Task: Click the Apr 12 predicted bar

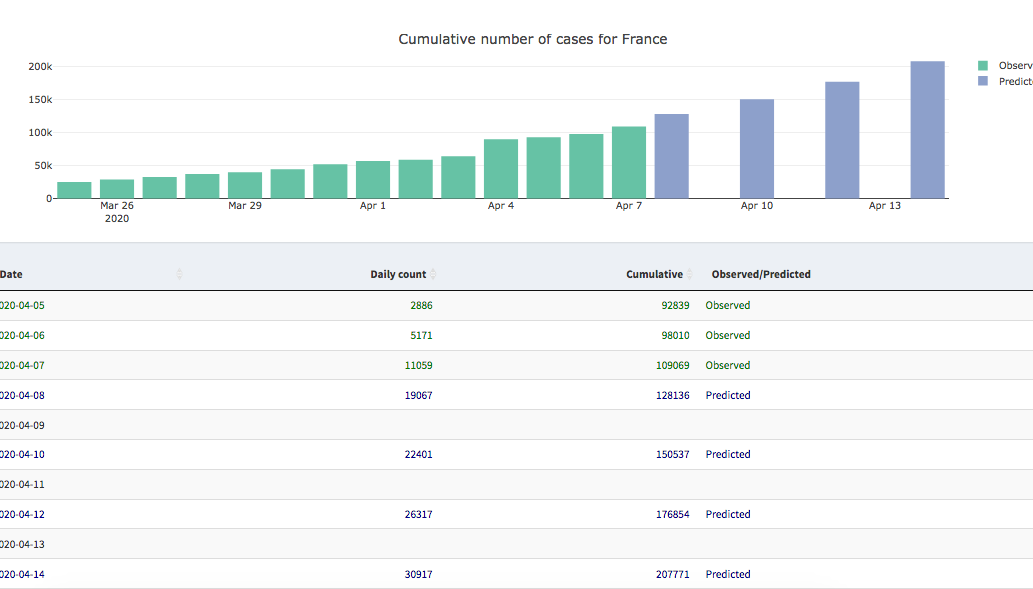Action: [x=842, y=140]
